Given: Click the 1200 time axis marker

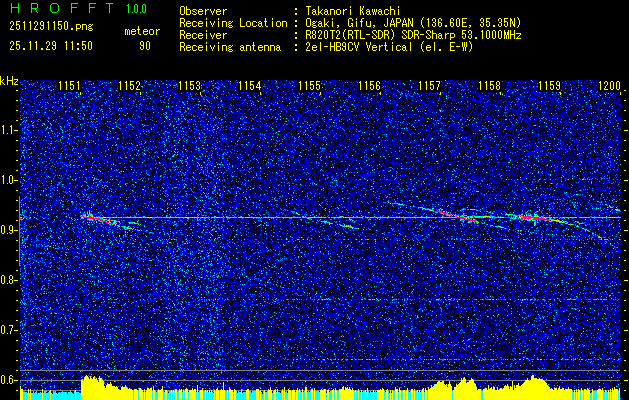Looking at the screenshot, I should point(609,86).
